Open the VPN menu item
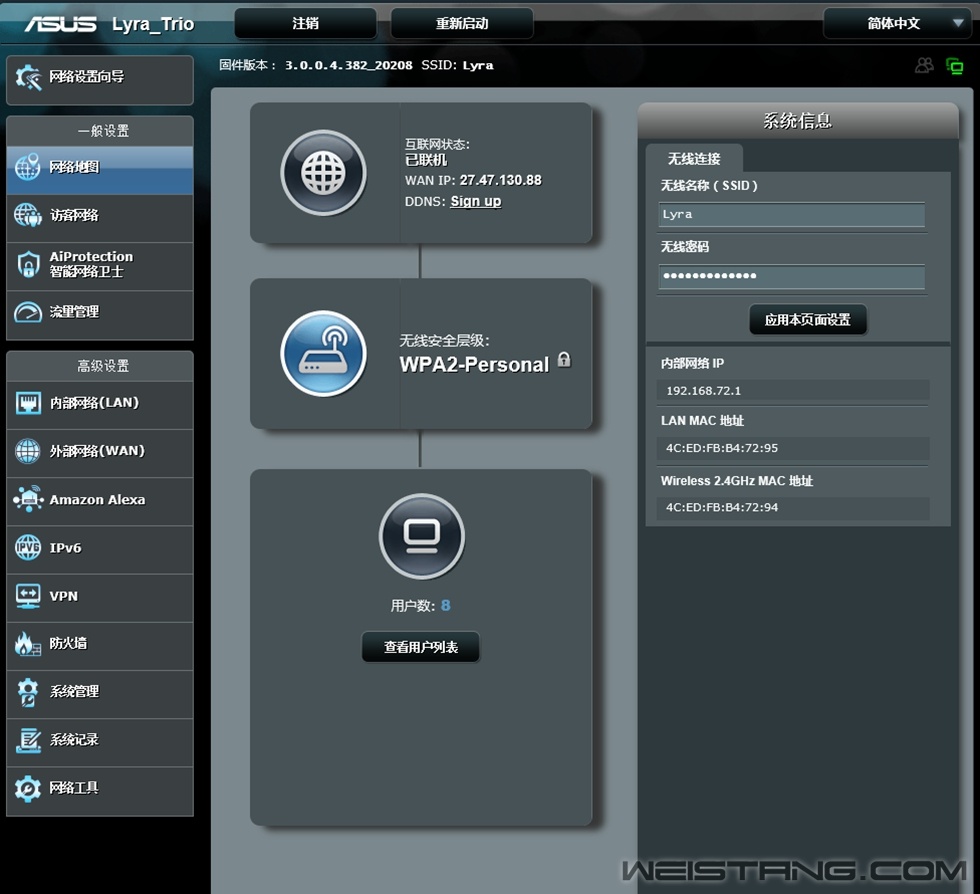 pyautogui.click(x=99, y=595)
